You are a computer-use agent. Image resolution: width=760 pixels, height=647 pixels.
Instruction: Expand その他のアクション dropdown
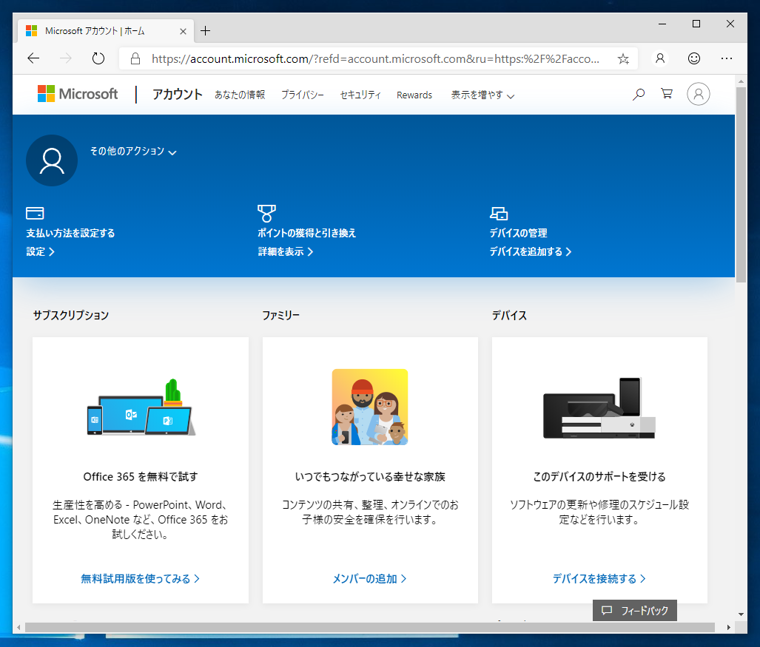tap(133, 152)
